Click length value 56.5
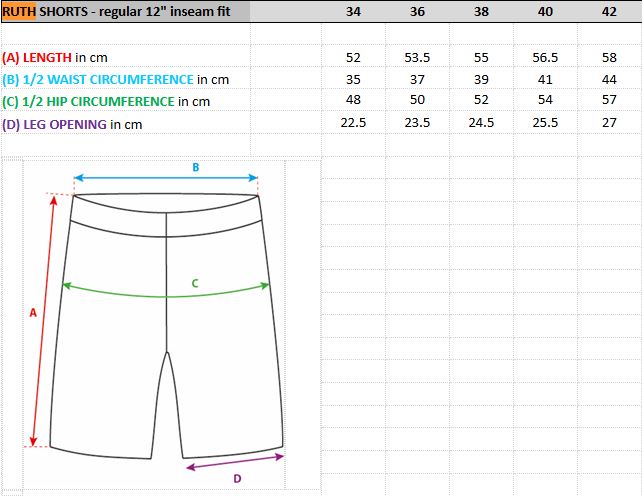642x496 pixels. pyautogui.click(x=545, y=58)
